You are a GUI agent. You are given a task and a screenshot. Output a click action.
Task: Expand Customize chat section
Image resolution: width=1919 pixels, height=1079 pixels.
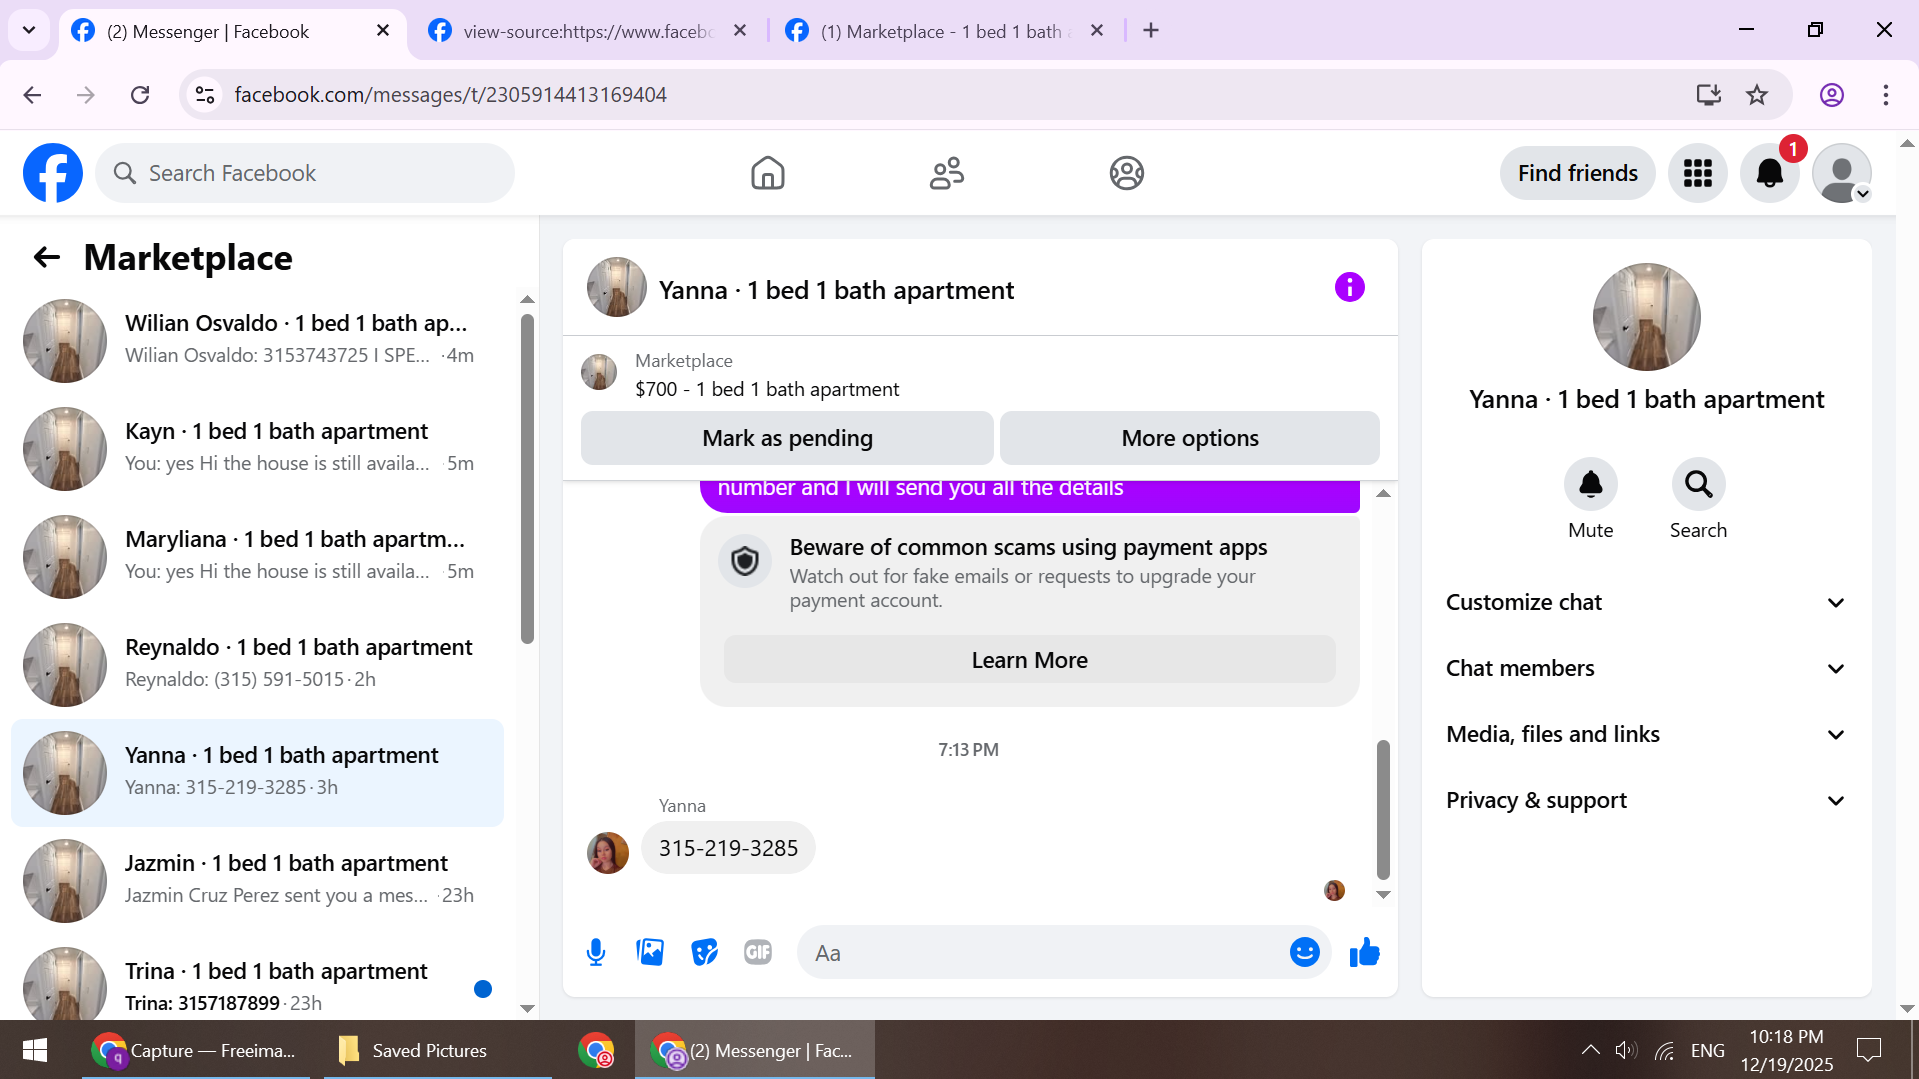(1646, 603)
